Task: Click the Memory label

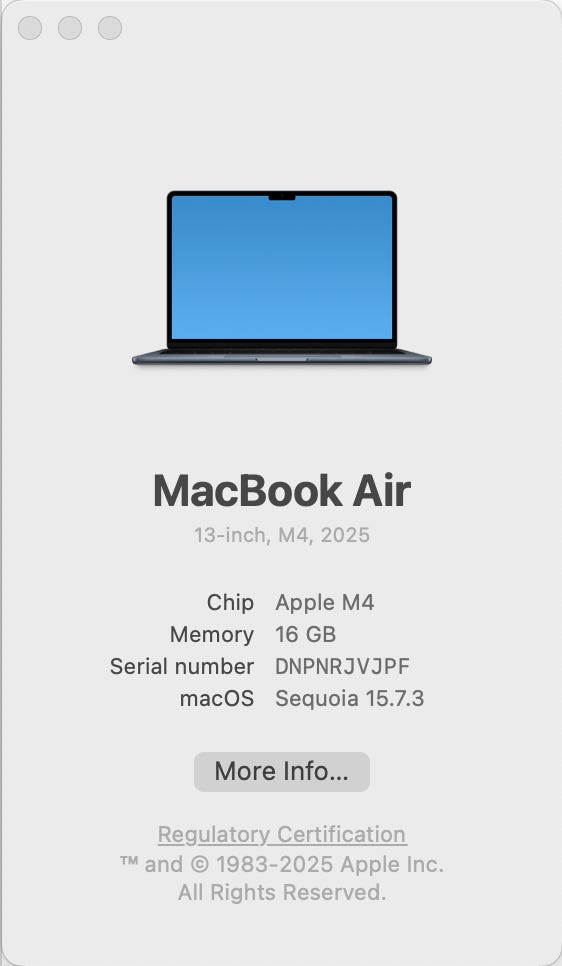Action: tap(211, 635)
